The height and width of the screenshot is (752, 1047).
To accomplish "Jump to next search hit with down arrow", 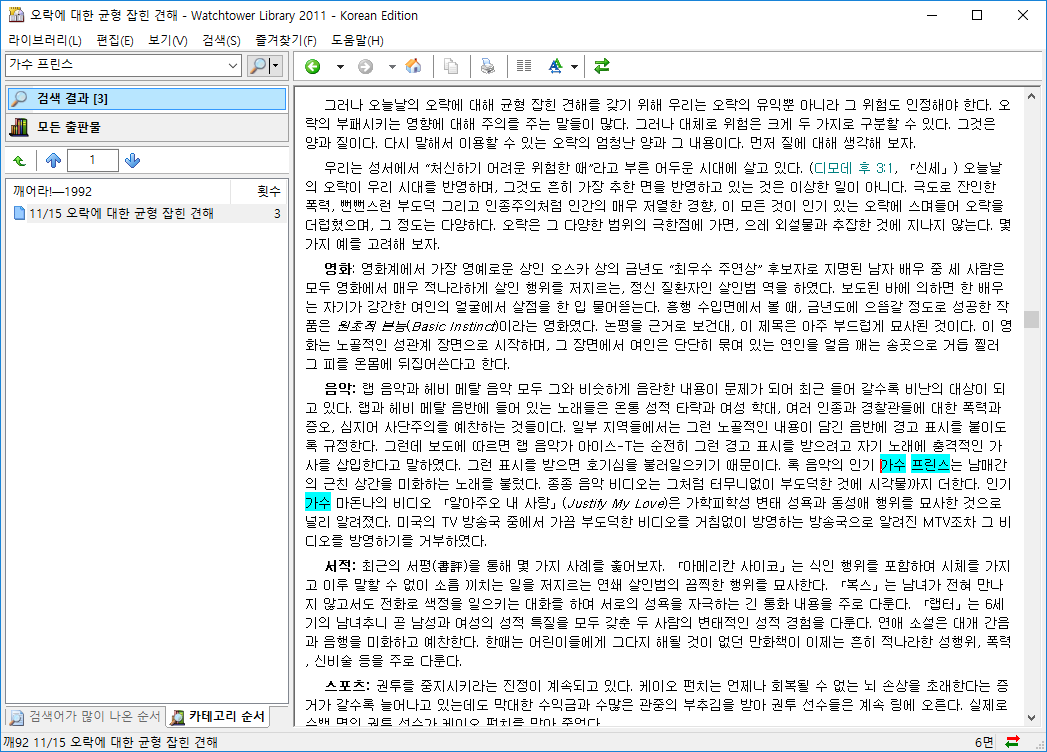I will click(133, 161).
